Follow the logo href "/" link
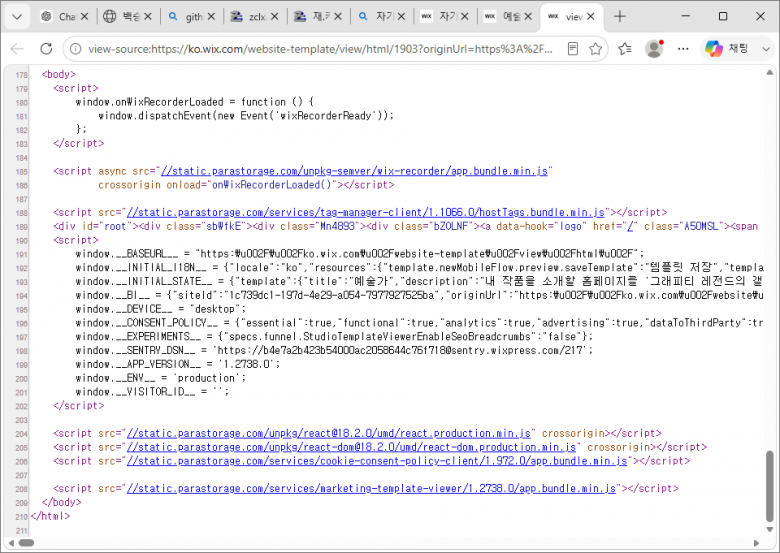780x553 pixels. point(631,226)
